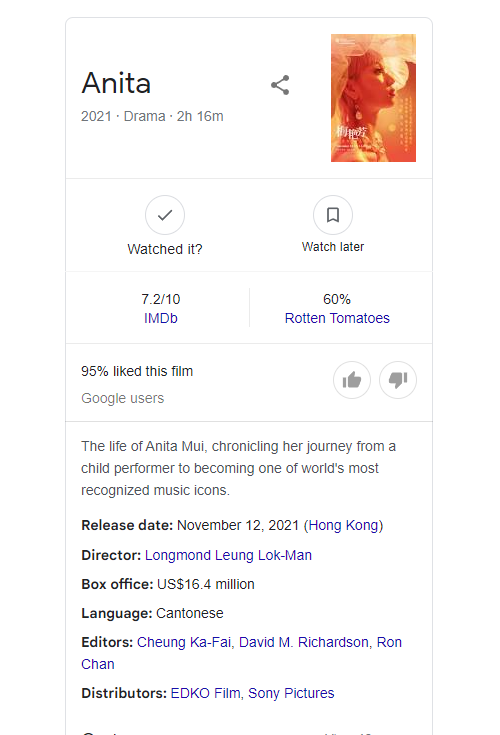Viewport: 500px width, 735px height.
Task: Click the thumbs down dislike icon
Action: [398, 380]
